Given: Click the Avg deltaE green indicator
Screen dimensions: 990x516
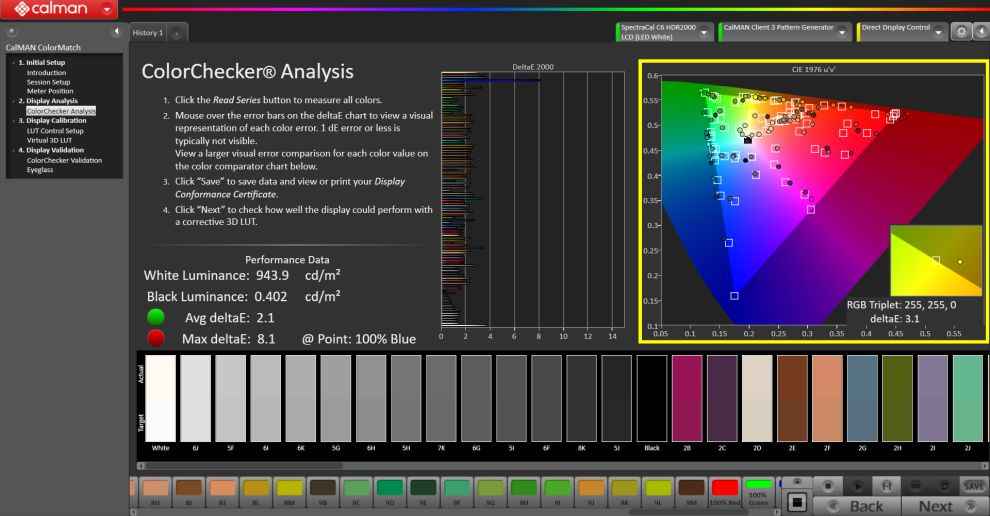Looking at the screenshot, I should click(155, 316).
